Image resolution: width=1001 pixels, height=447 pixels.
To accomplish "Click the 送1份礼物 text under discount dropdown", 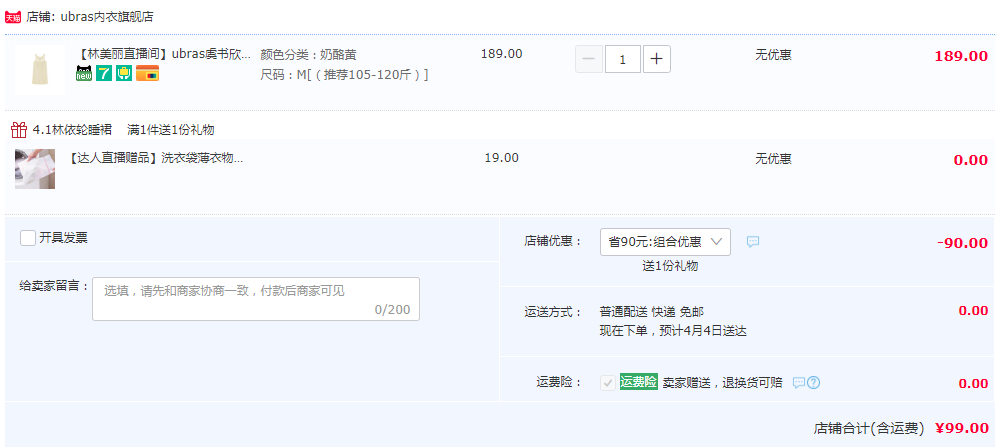I will click(x=670, y=266).
